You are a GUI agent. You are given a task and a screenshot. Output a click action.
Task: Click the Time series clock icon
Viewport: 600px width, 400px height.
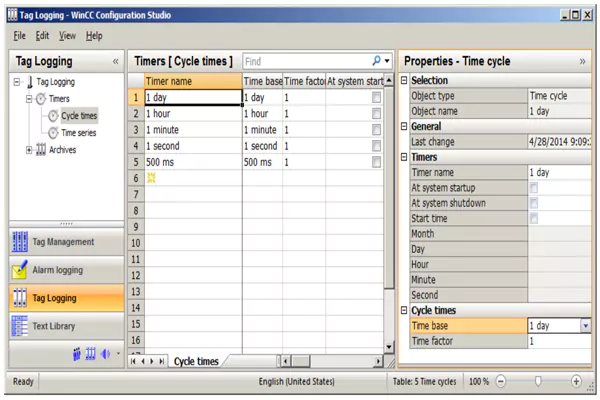tap(53, 133)
